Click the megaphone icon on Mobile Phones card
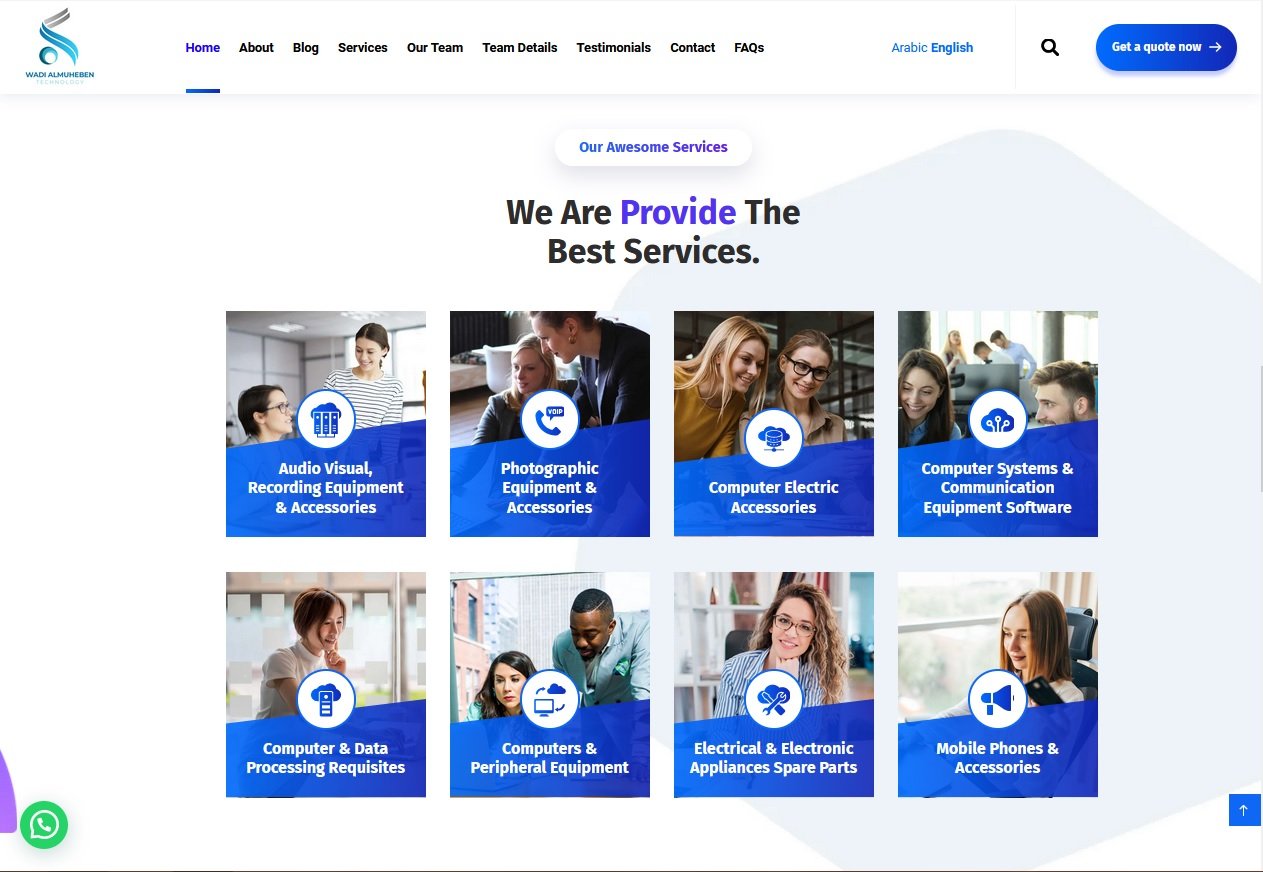The width and height of the screenshot is (1263, 872). [x=998, y=699]
